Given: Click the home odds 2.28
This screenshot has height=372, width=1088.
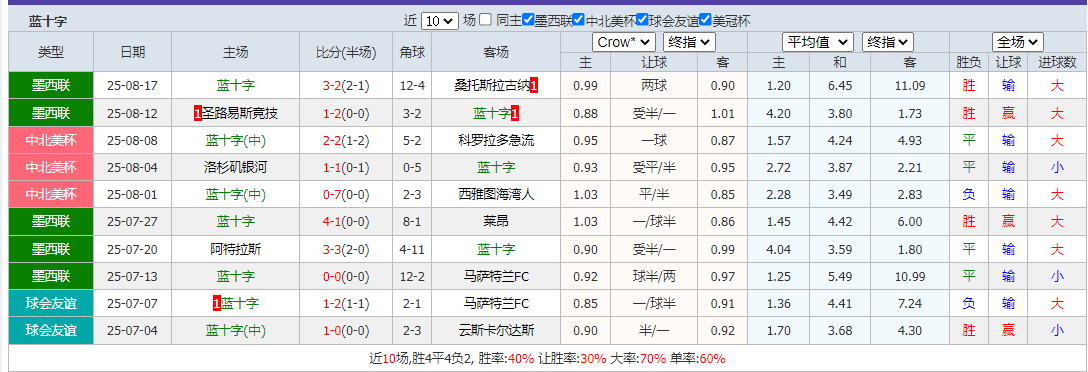Looking at the screenshot, I should click(779, 195).
